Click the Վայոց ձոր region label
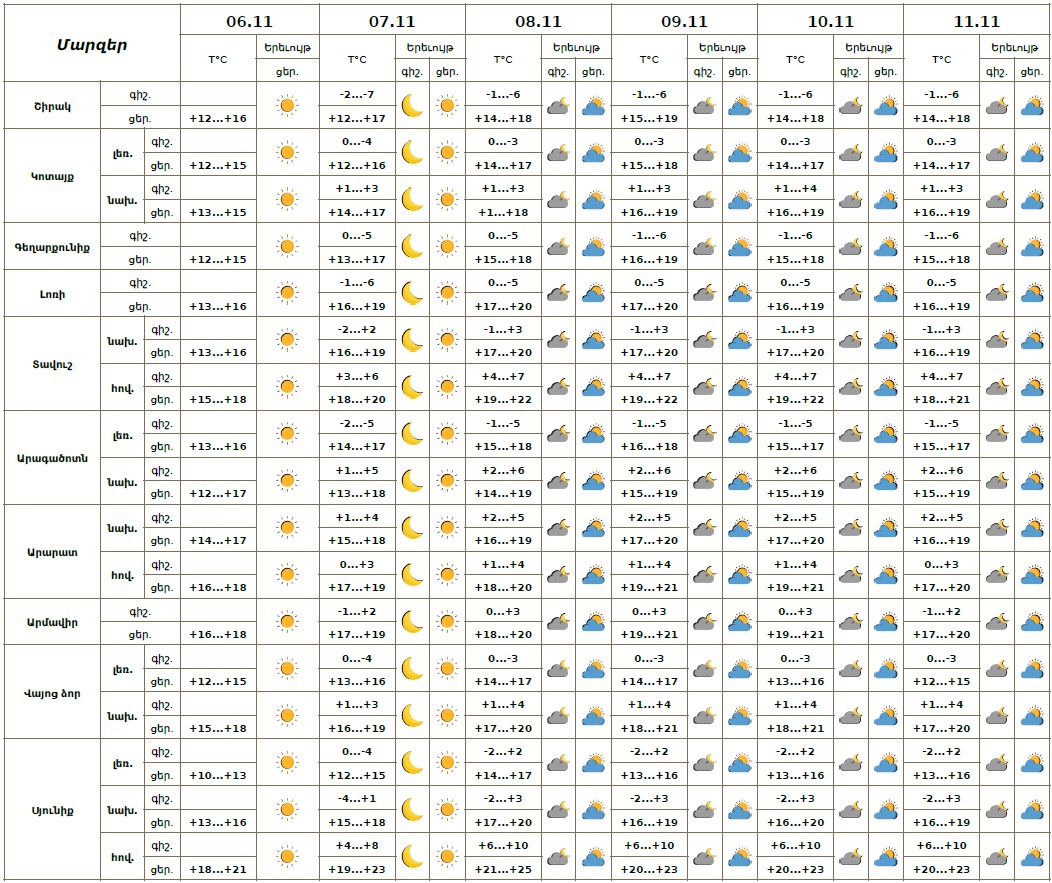The width and height of the screenshot is (1052, 883). point(52,692)
